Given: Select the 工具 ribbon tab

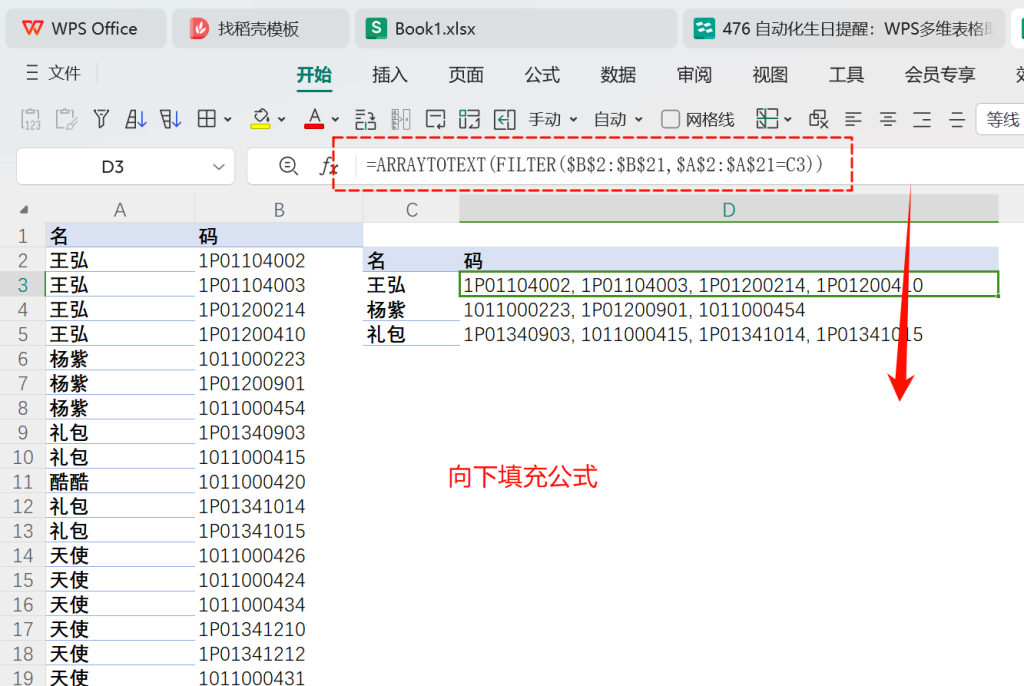Looking at the screenshot, I should (x=846, y=74).
